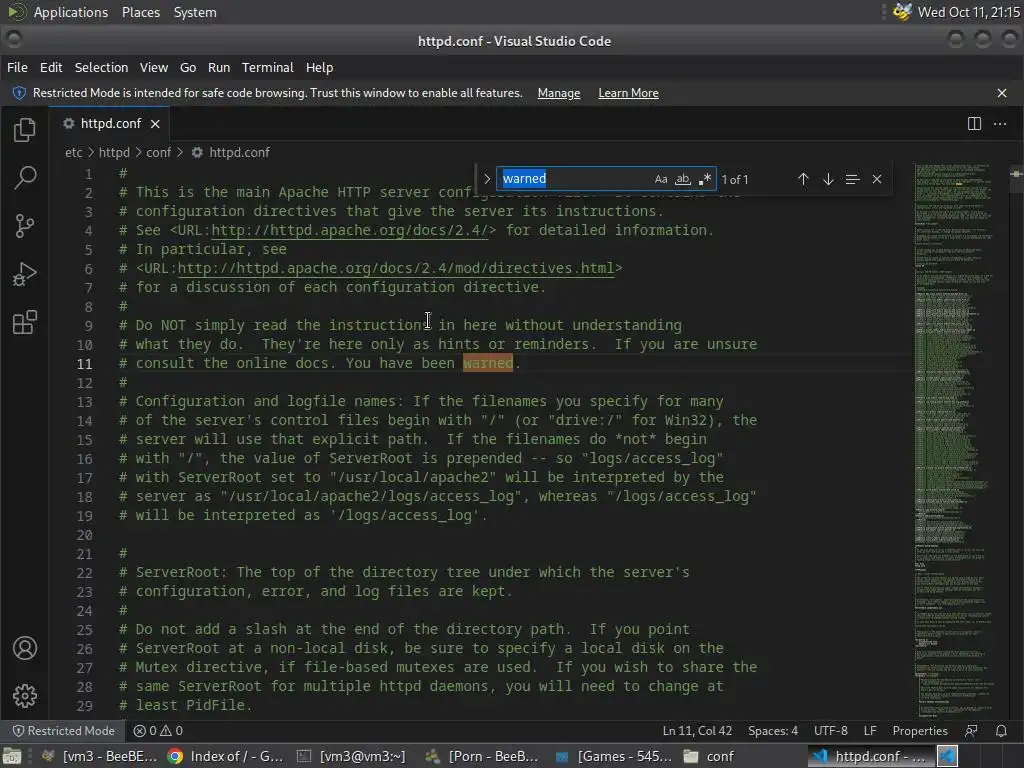
Task: Switch to '[Games - 545...' taskbar window
Action: point(614,756)
